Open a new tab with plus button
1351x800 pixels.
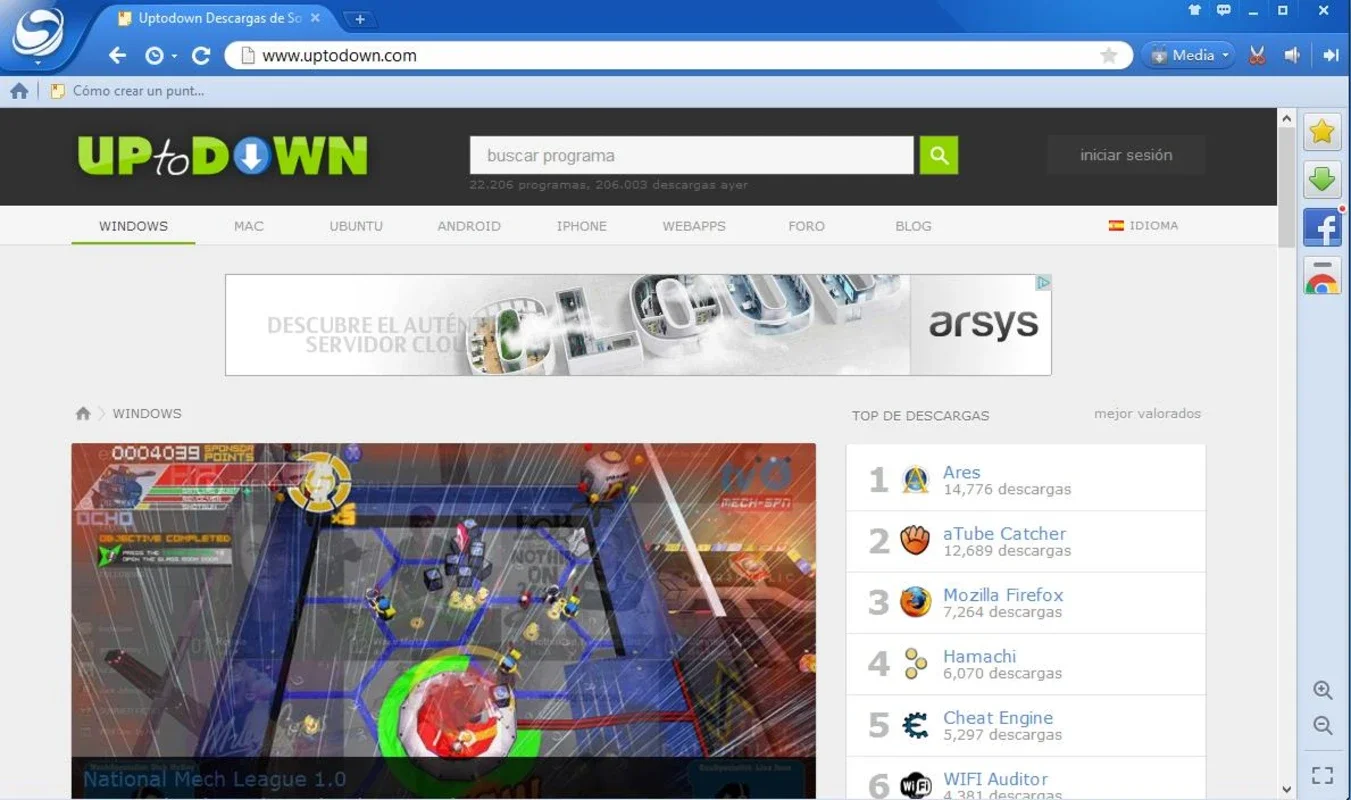click(359, 19)
